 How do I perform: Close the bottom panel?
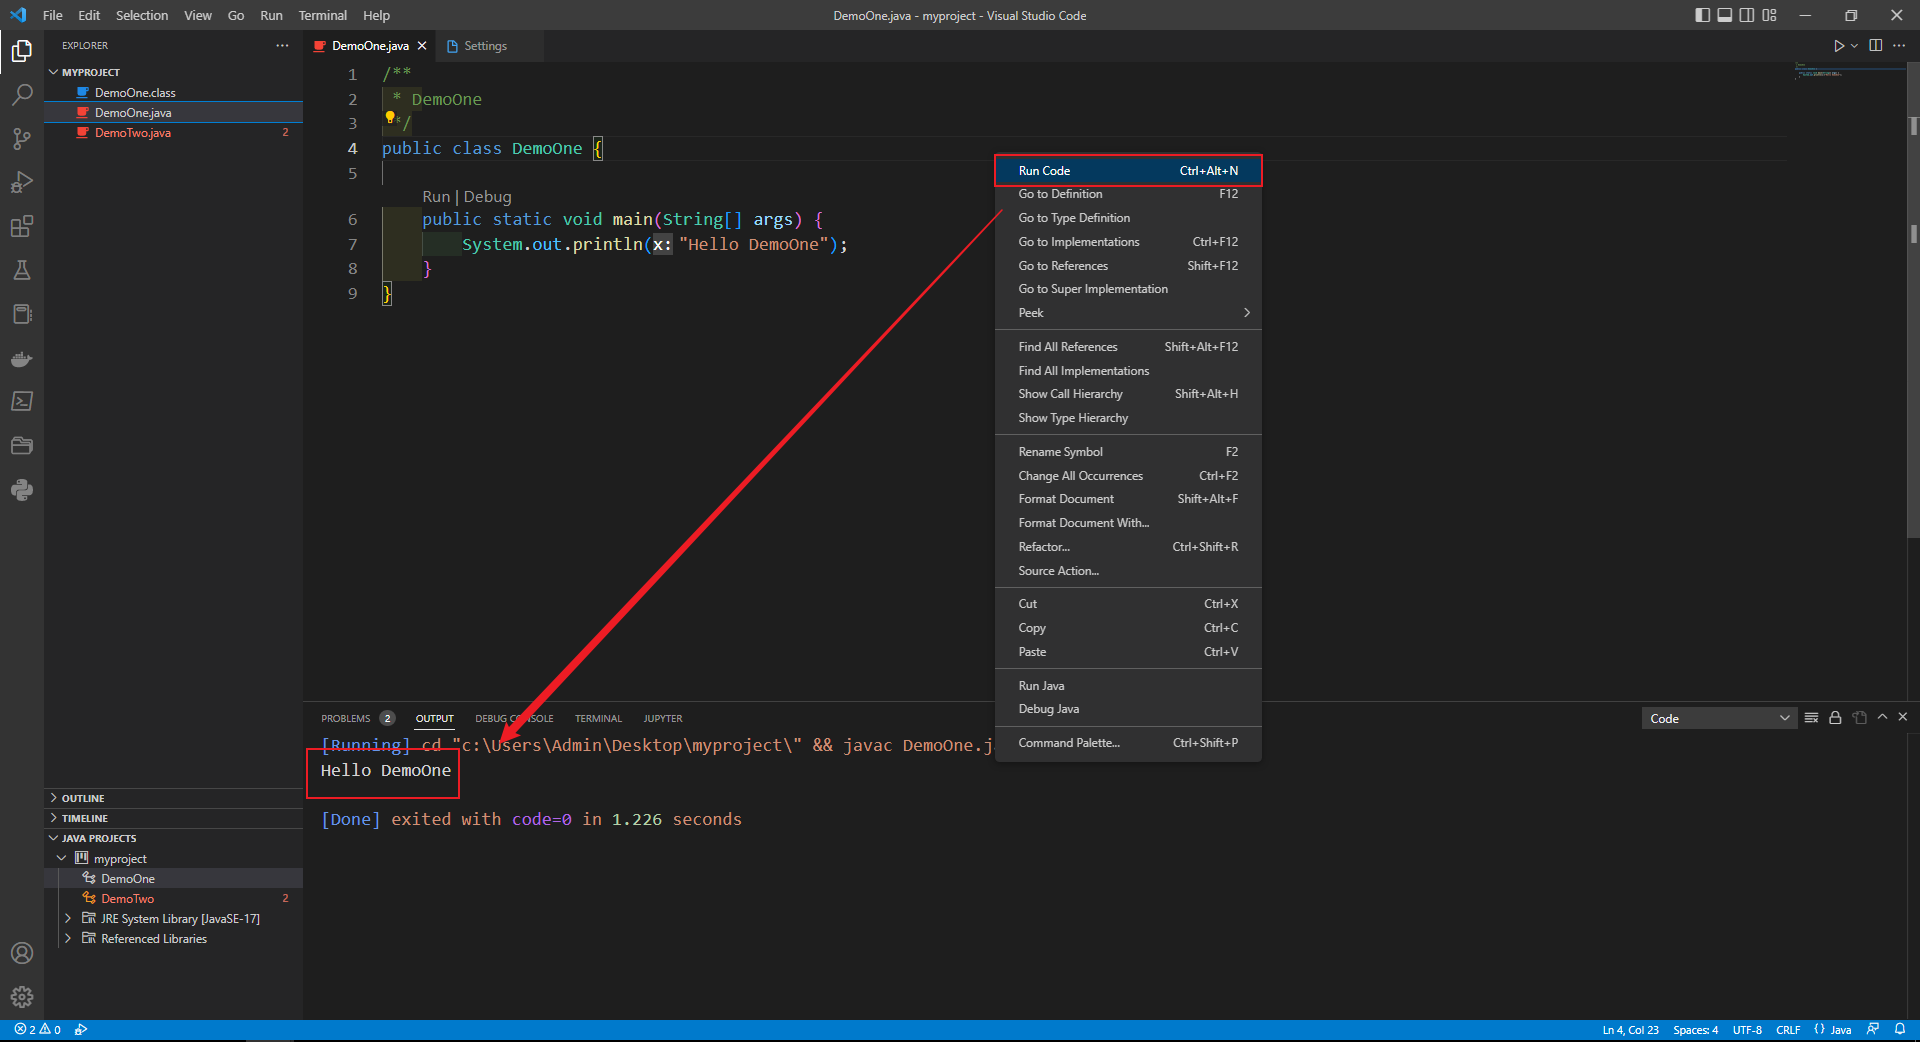[1903, 717]
